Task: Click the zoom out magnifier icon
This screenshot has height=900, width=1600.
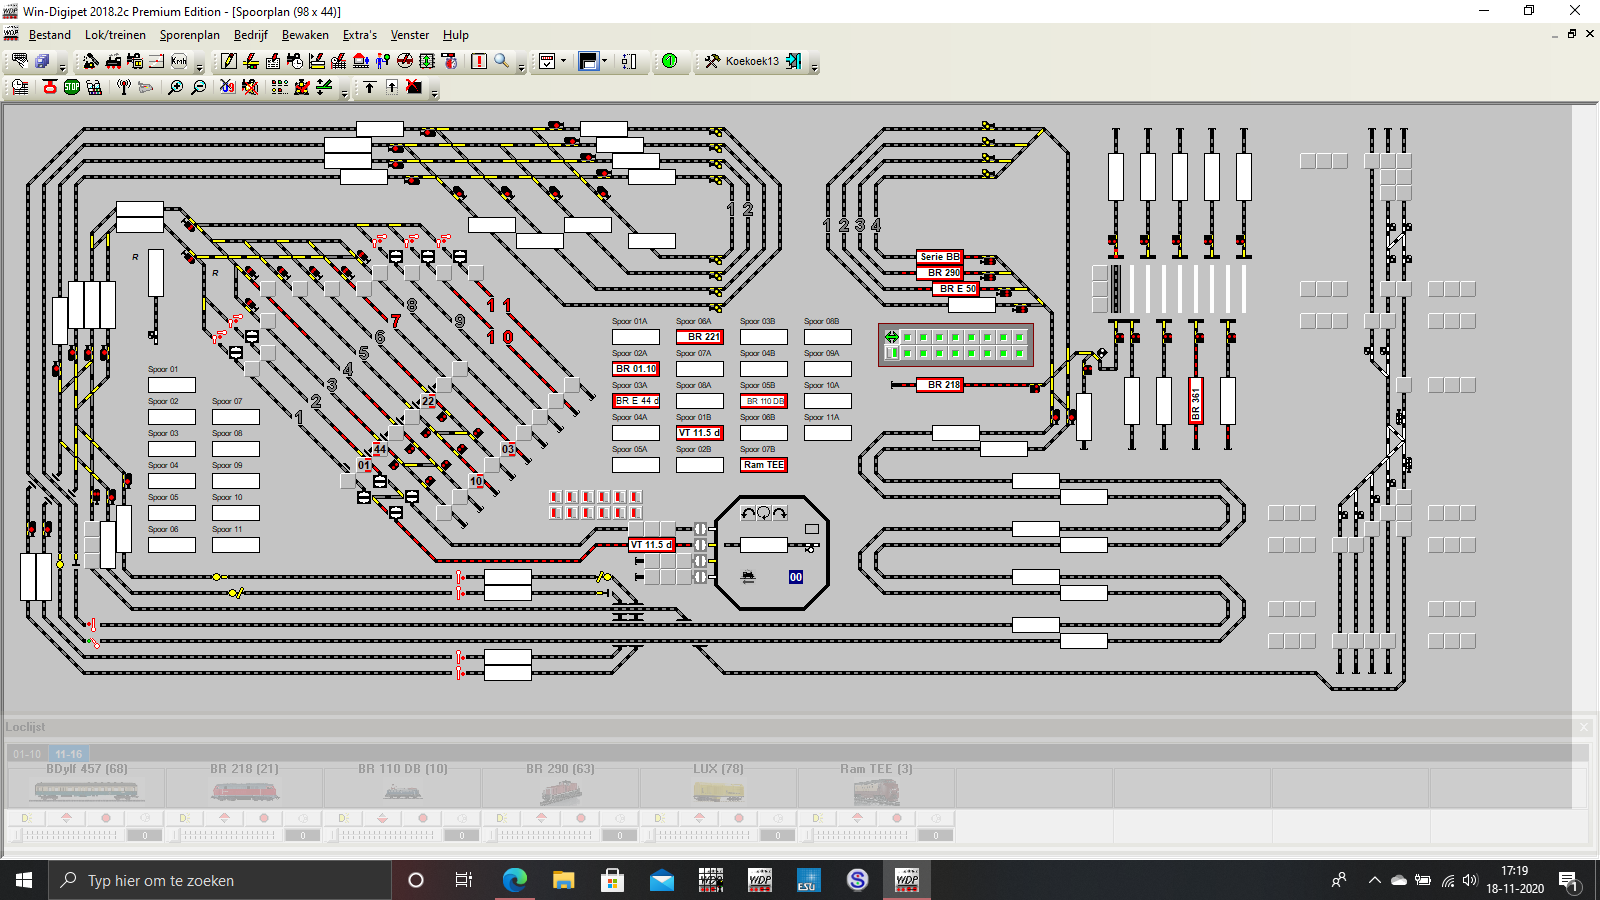Action: click(x=199, y=87)
